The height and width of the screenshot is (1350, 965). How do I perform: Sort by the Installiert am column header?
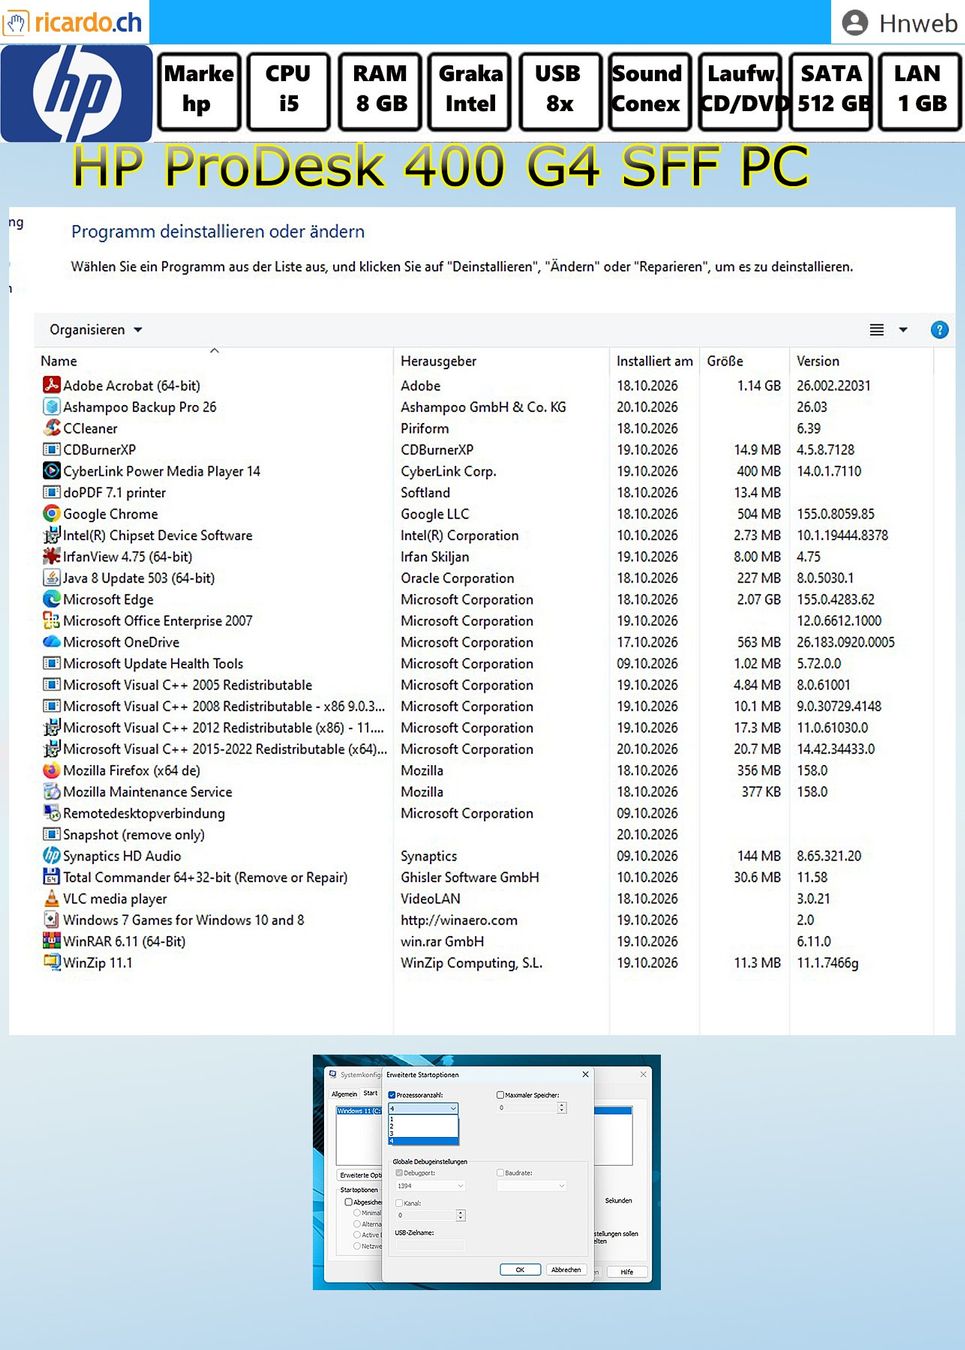(654, 361)
